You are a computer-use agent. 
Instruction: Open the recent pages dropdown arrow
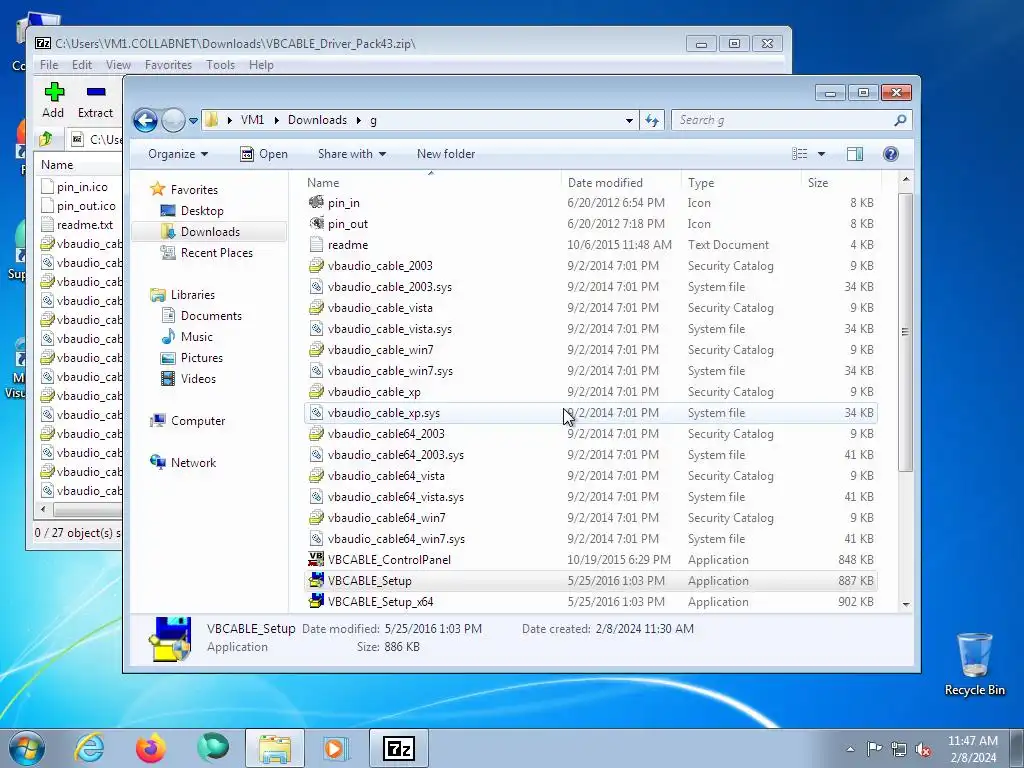(x=193, y=121)
